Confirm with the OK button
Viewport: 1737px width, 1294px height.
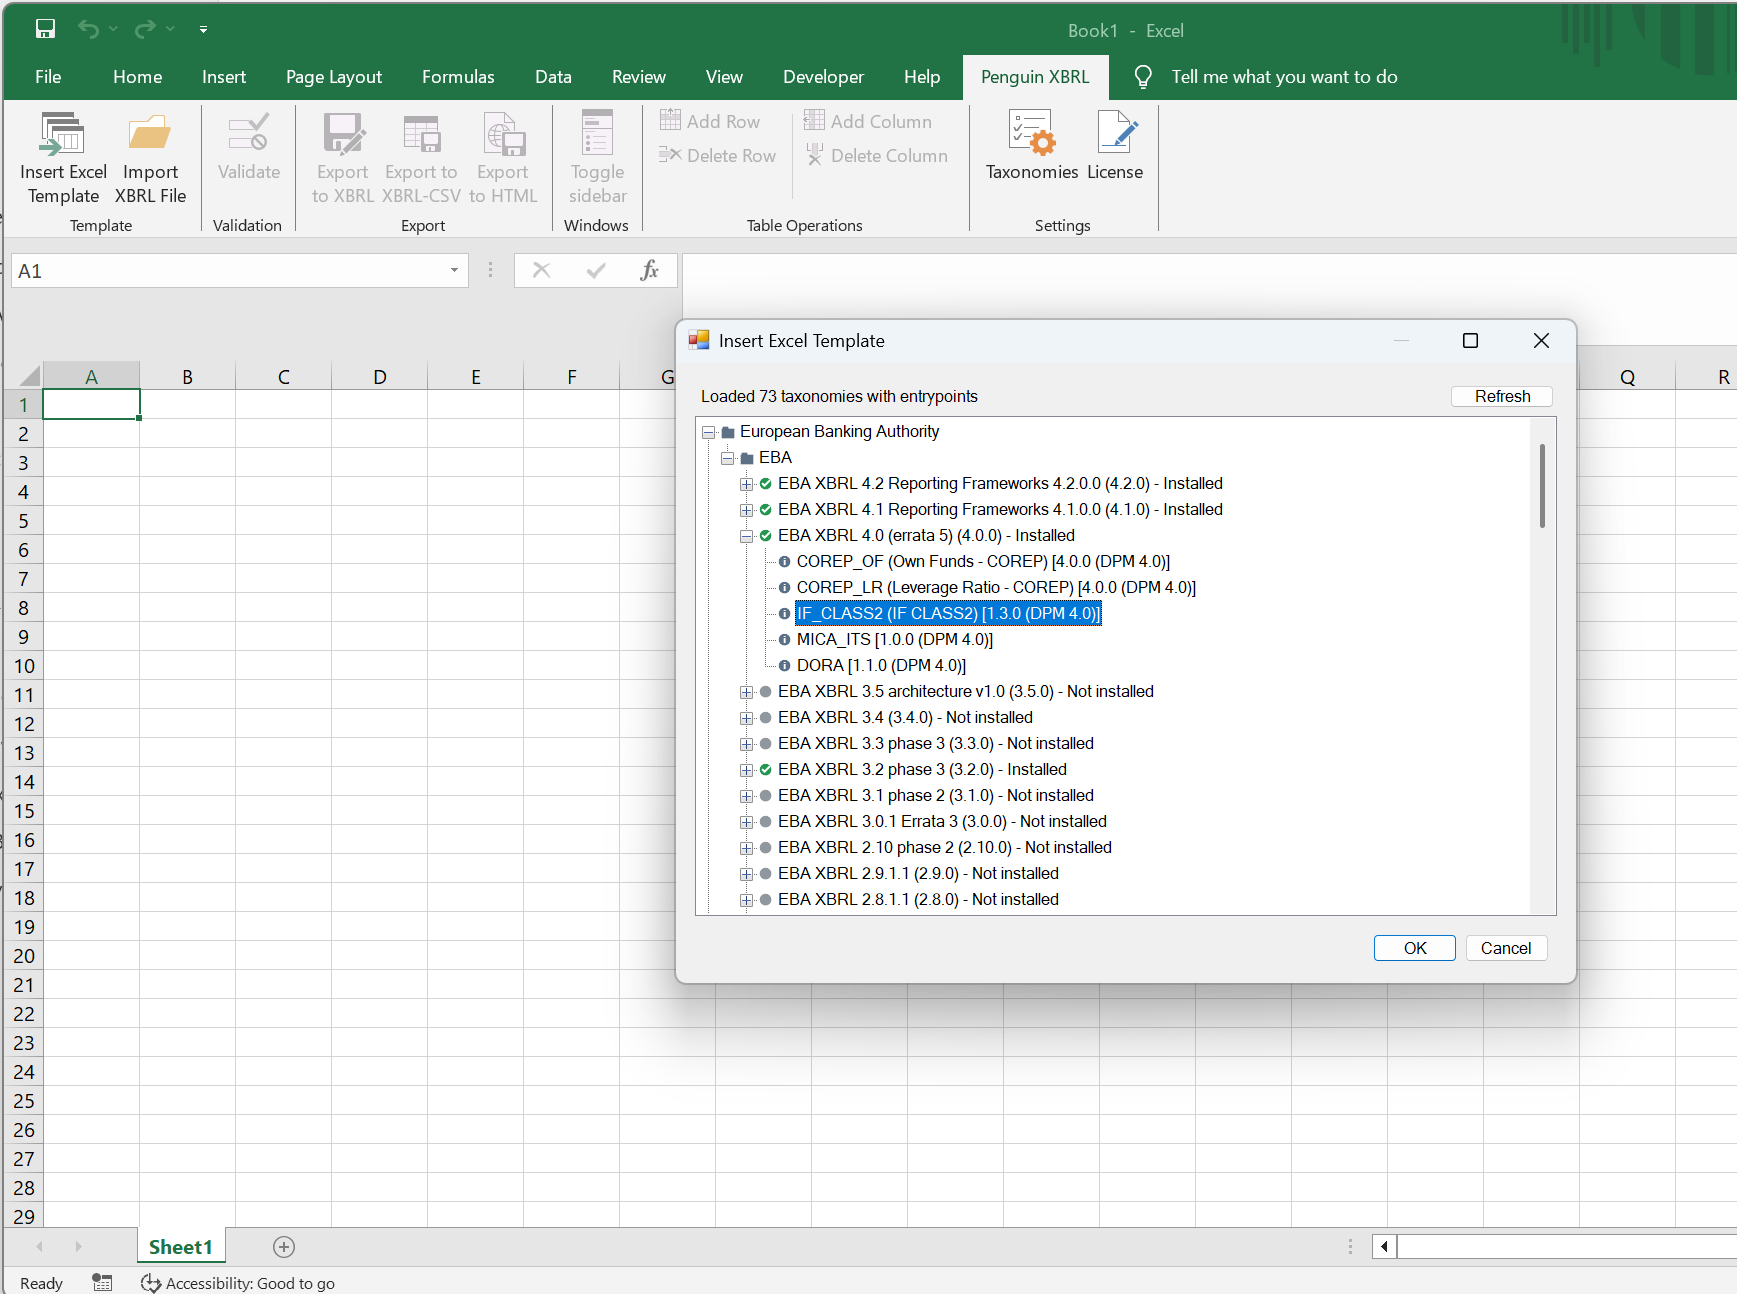click(1415, 948)
